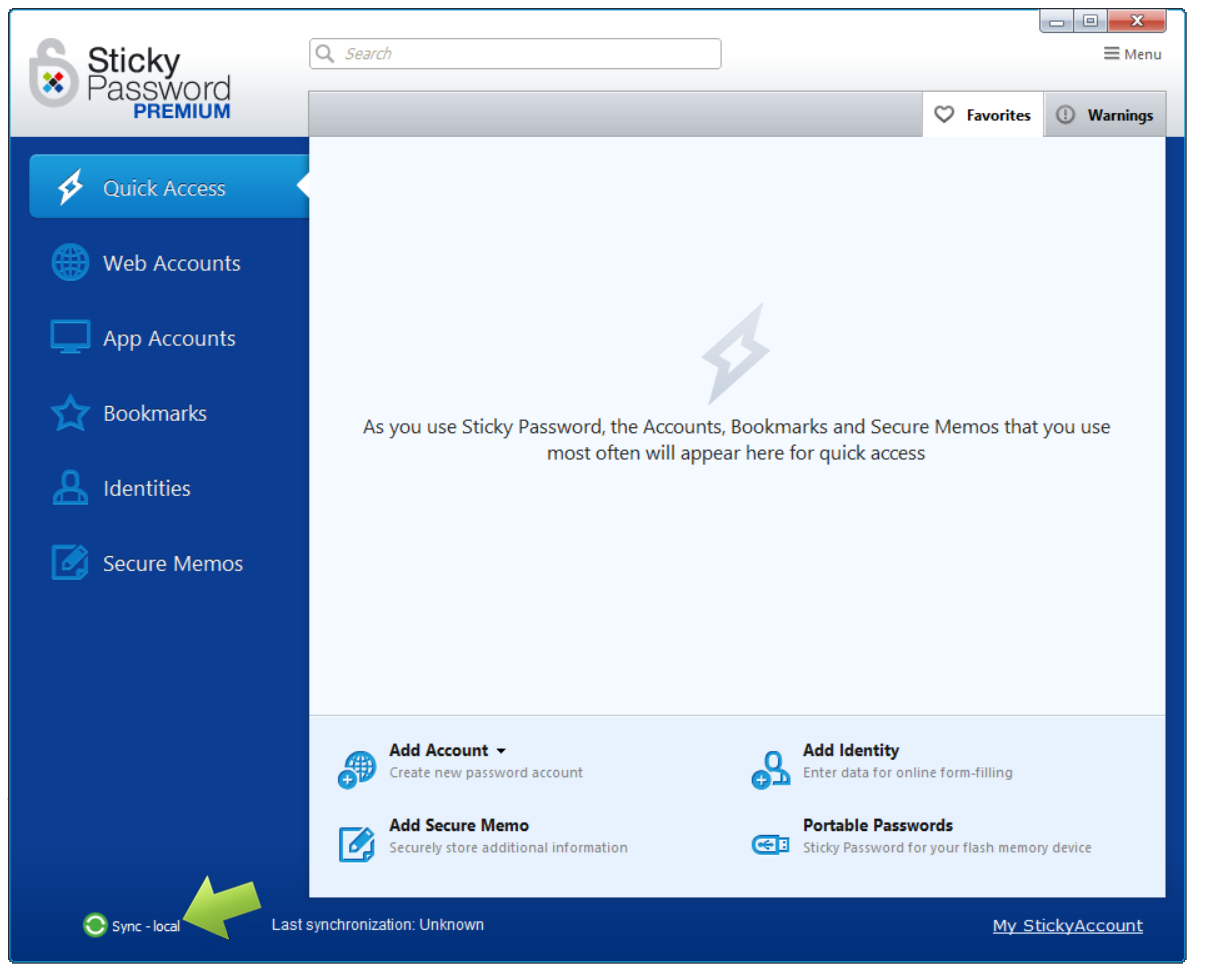
Task: Open the Secure Memos section
Action: pos(173,563)
